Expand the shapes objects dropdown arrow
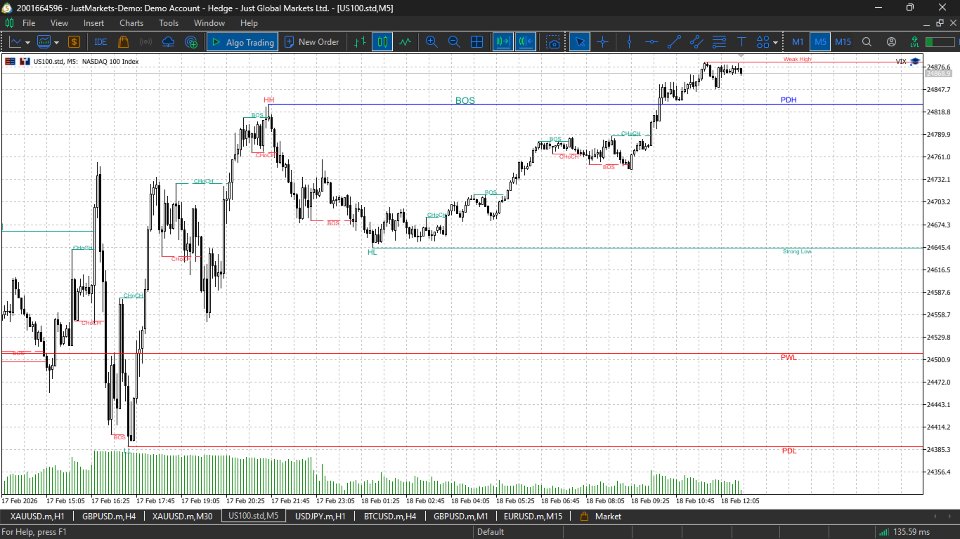The image size is (960, 539). (x=775, y=42)
